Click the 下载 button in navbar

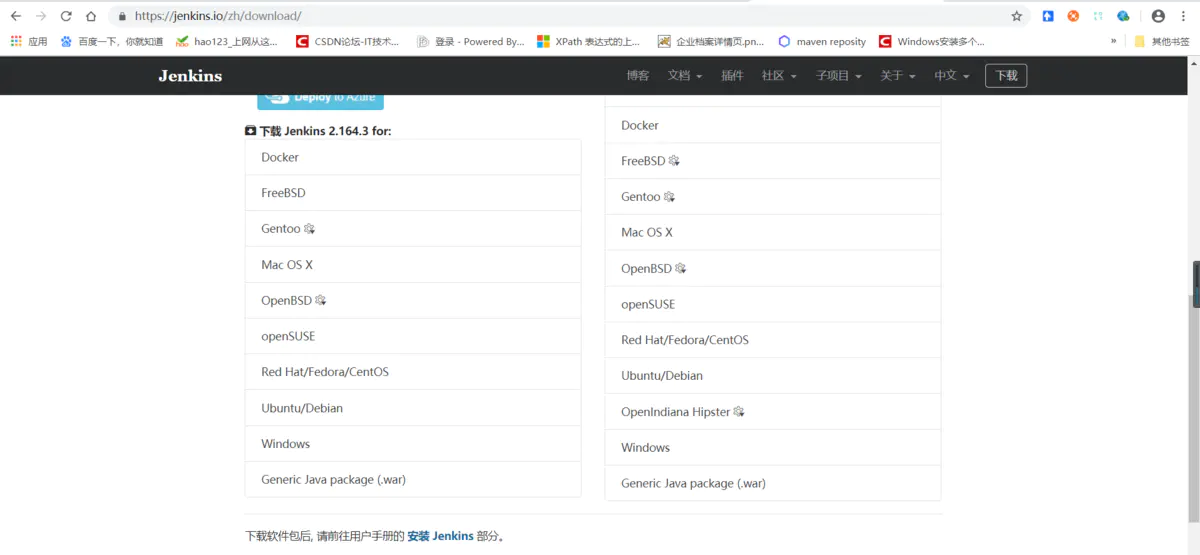tap(1006, 76)
